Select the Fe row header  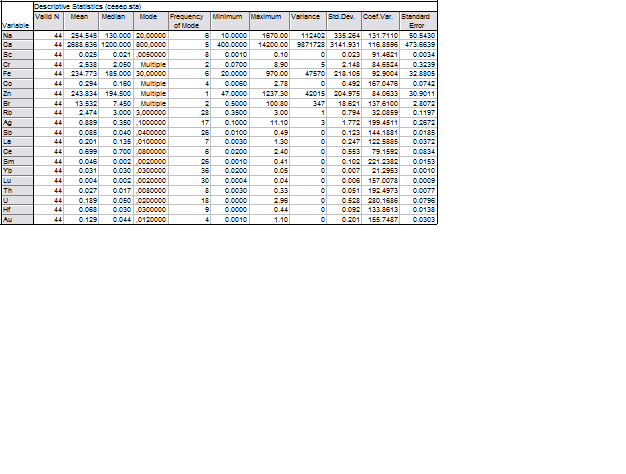17,73
